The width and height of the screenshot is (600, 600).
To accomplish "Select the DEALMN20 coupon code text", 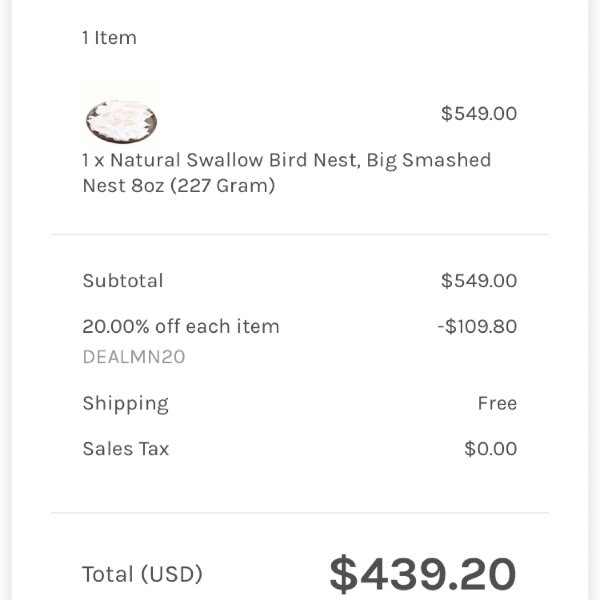I will (x=134, y=357).
